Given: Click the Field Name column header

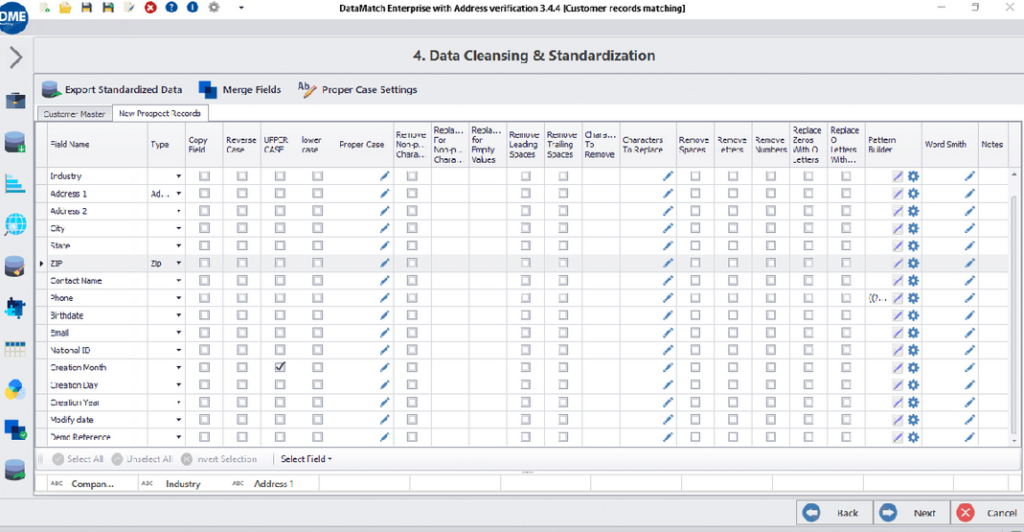Looking at the screenshot, I should tap(98, 144).
